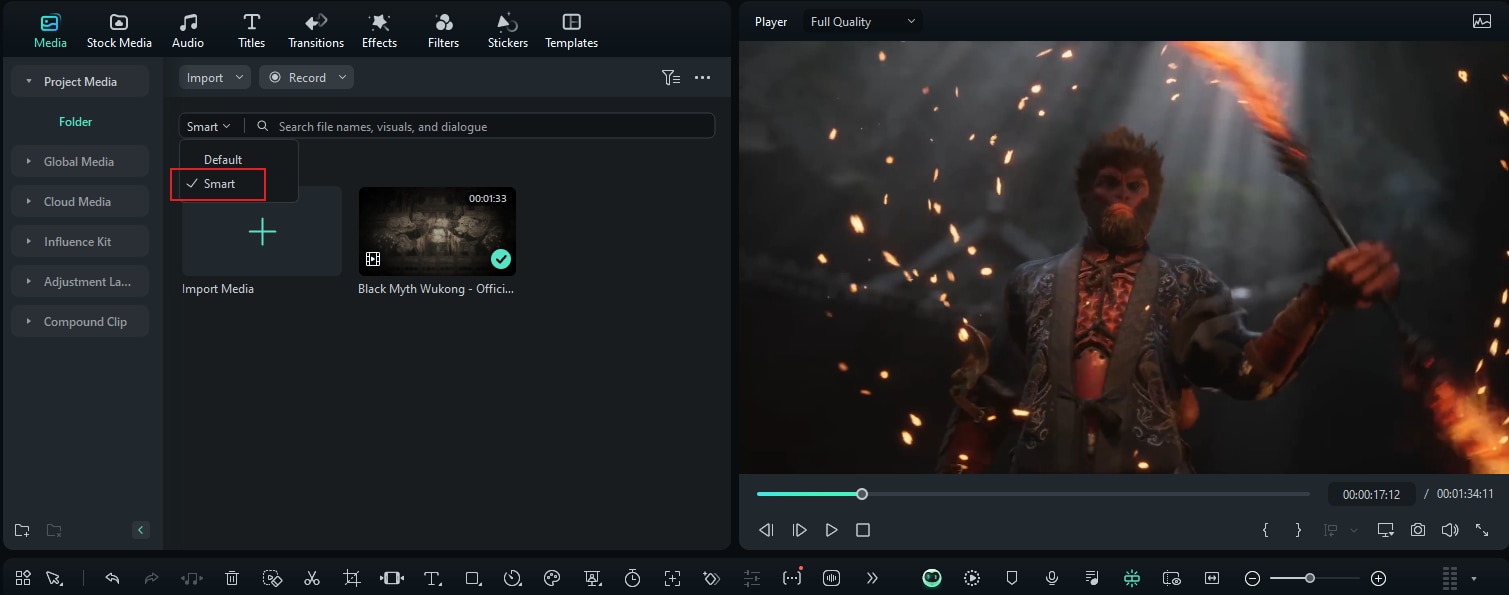
Task: Open the Full Quality player dropdown
Action: (x=863, y=21)
